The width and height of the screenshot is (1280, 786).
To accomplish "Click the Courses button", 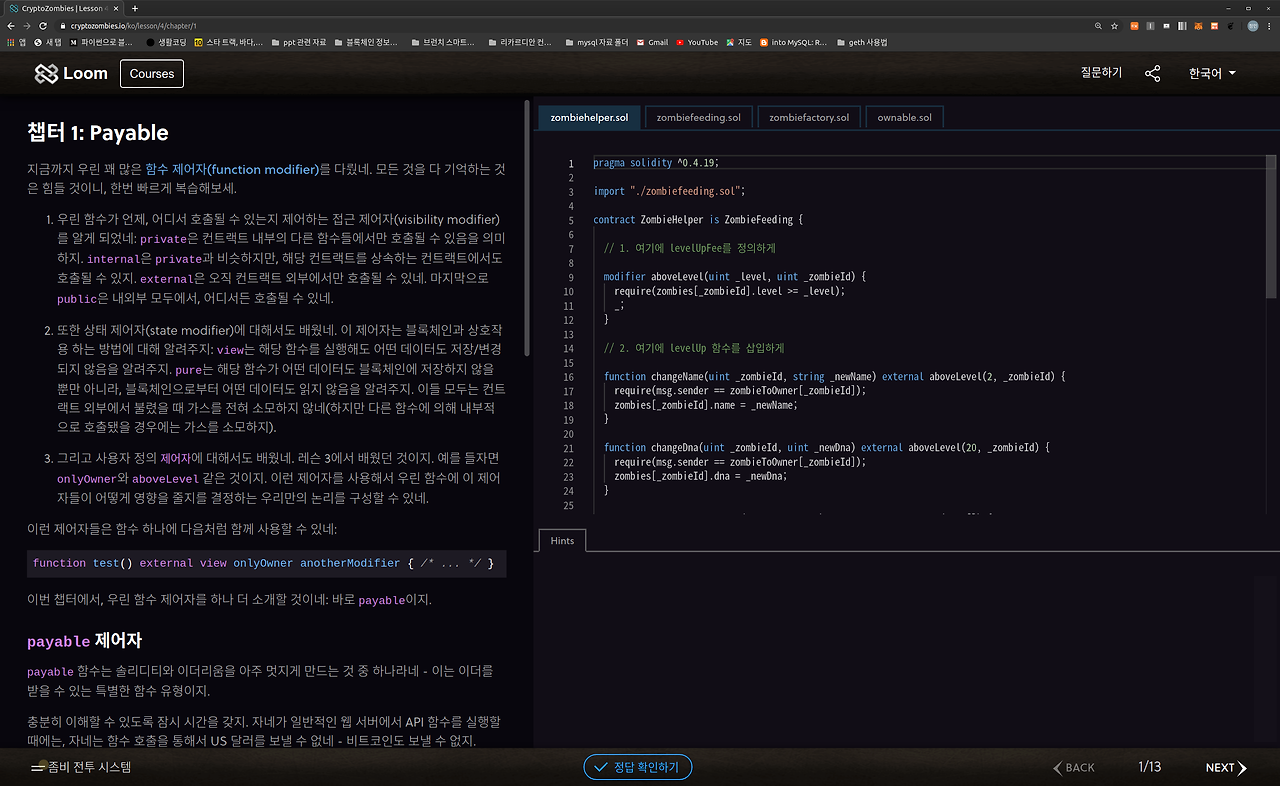I will click(x=152, y=74).
